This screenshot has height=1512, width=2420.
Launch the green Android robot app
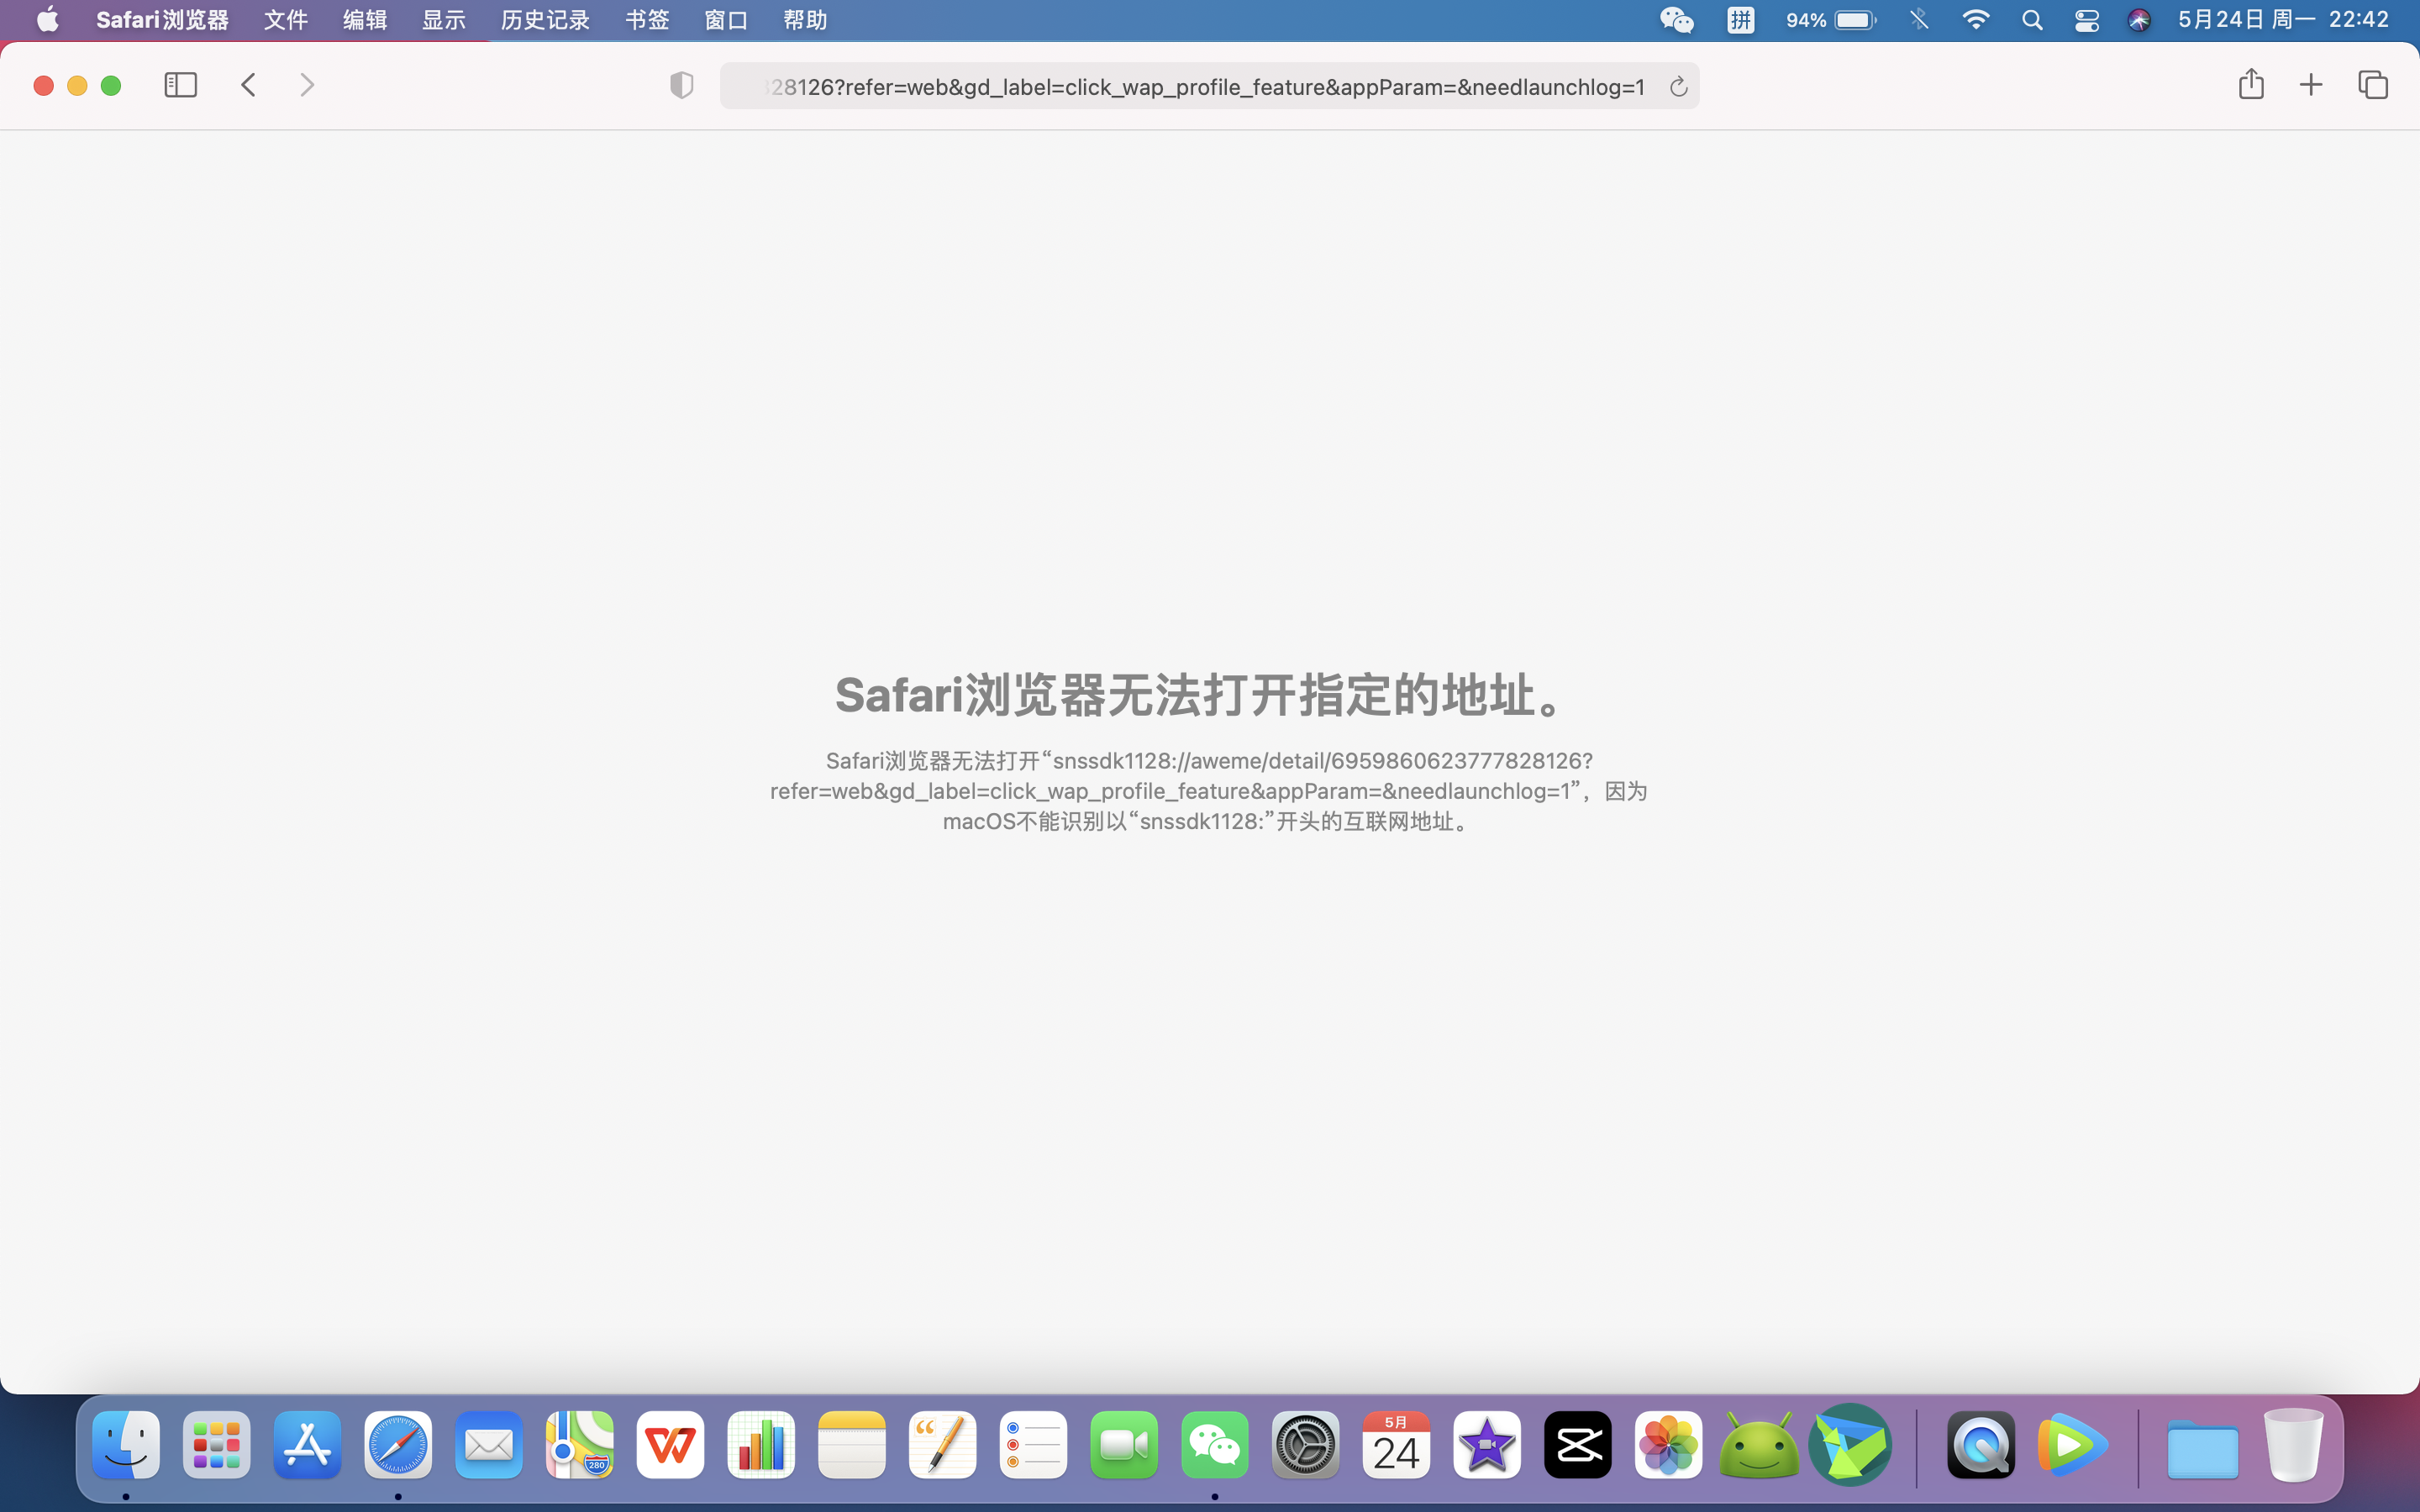(x=1760, y=1445)
